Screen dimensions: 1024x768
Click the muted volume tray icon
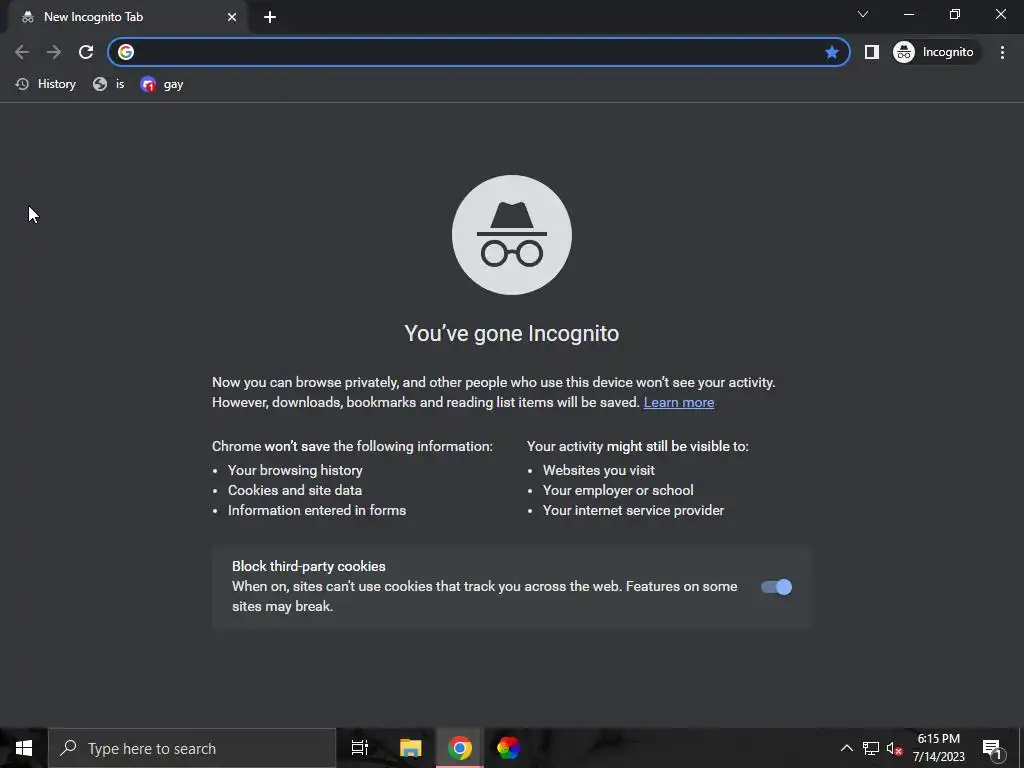(894, 748)
